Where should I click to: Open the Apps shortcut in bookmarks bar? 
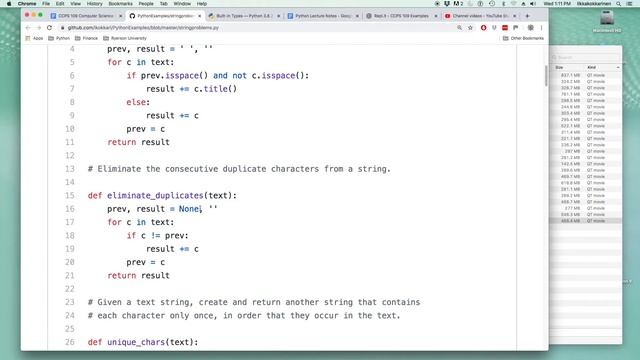tap(34, 38)
